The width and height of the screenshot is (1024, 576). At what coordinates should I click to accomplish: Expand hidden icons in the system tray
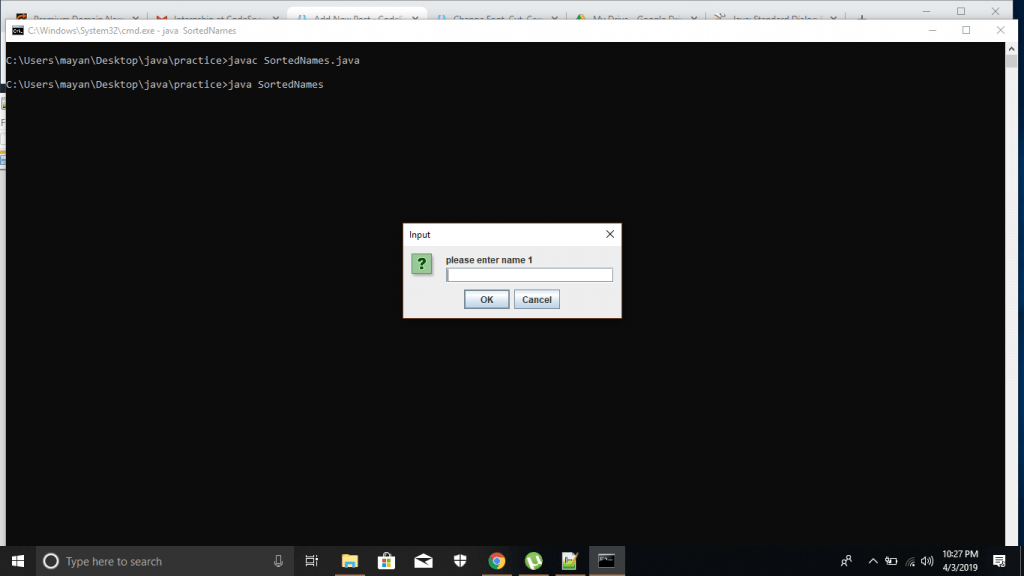click(872, 561)
